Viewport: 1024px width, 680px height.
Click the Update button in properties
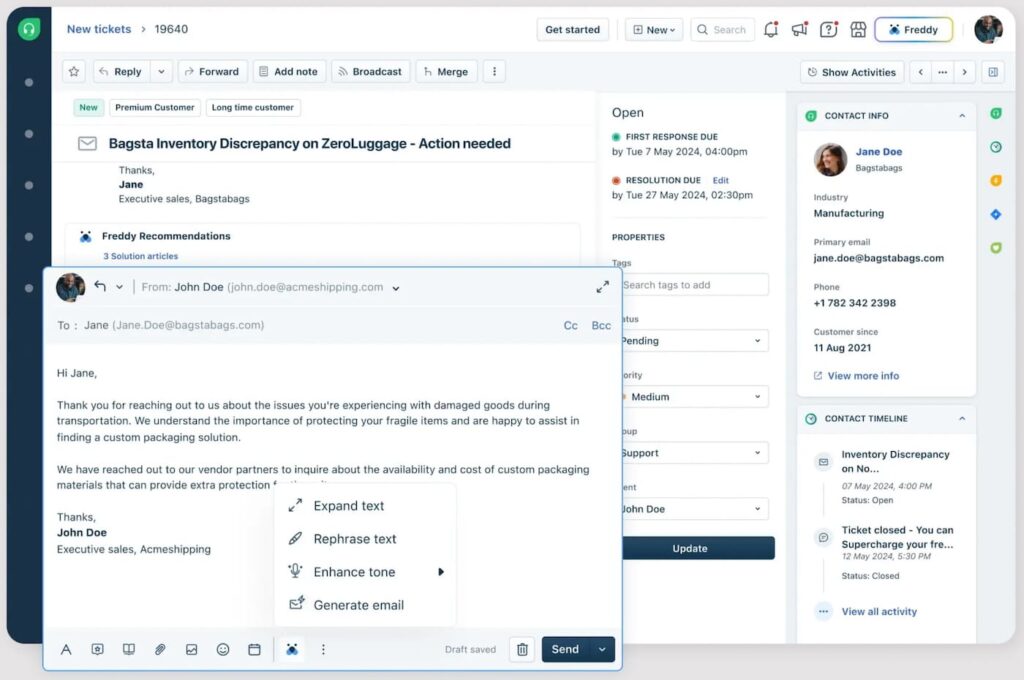tap(690, 548)
